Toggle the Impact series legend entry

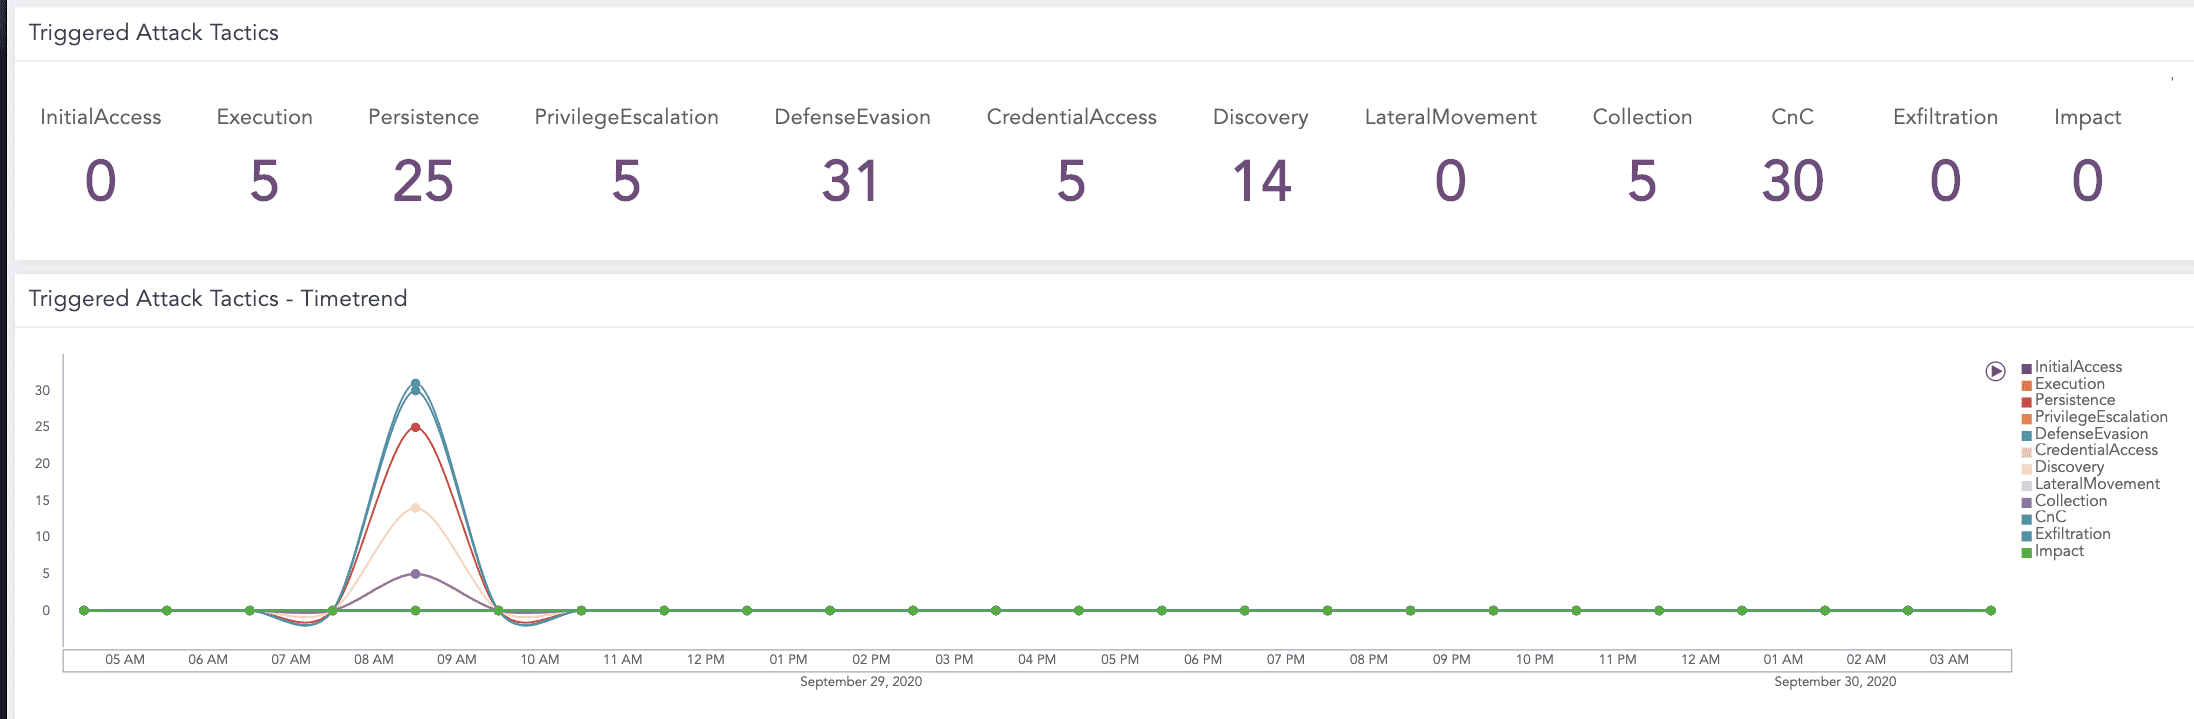click(x=2058, y=551)
